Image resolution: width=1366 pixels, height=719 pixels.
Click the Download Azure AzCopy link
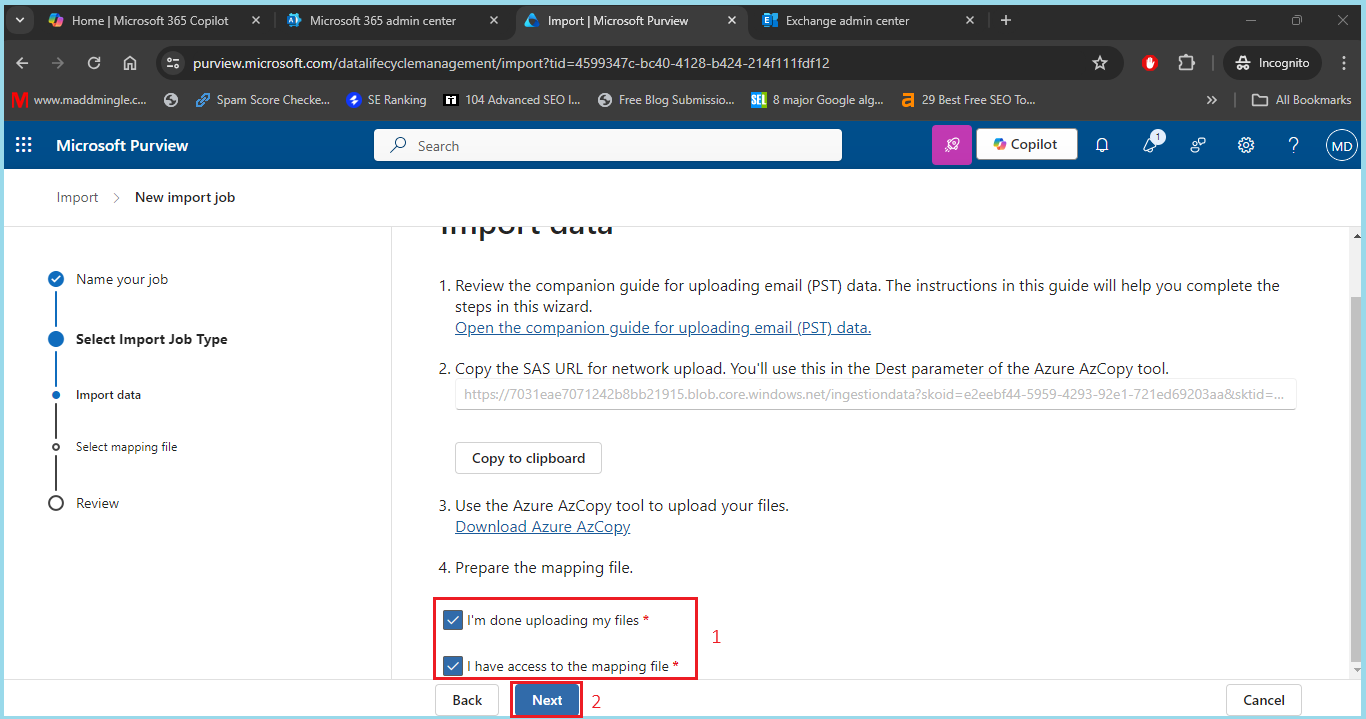(543, 527)
